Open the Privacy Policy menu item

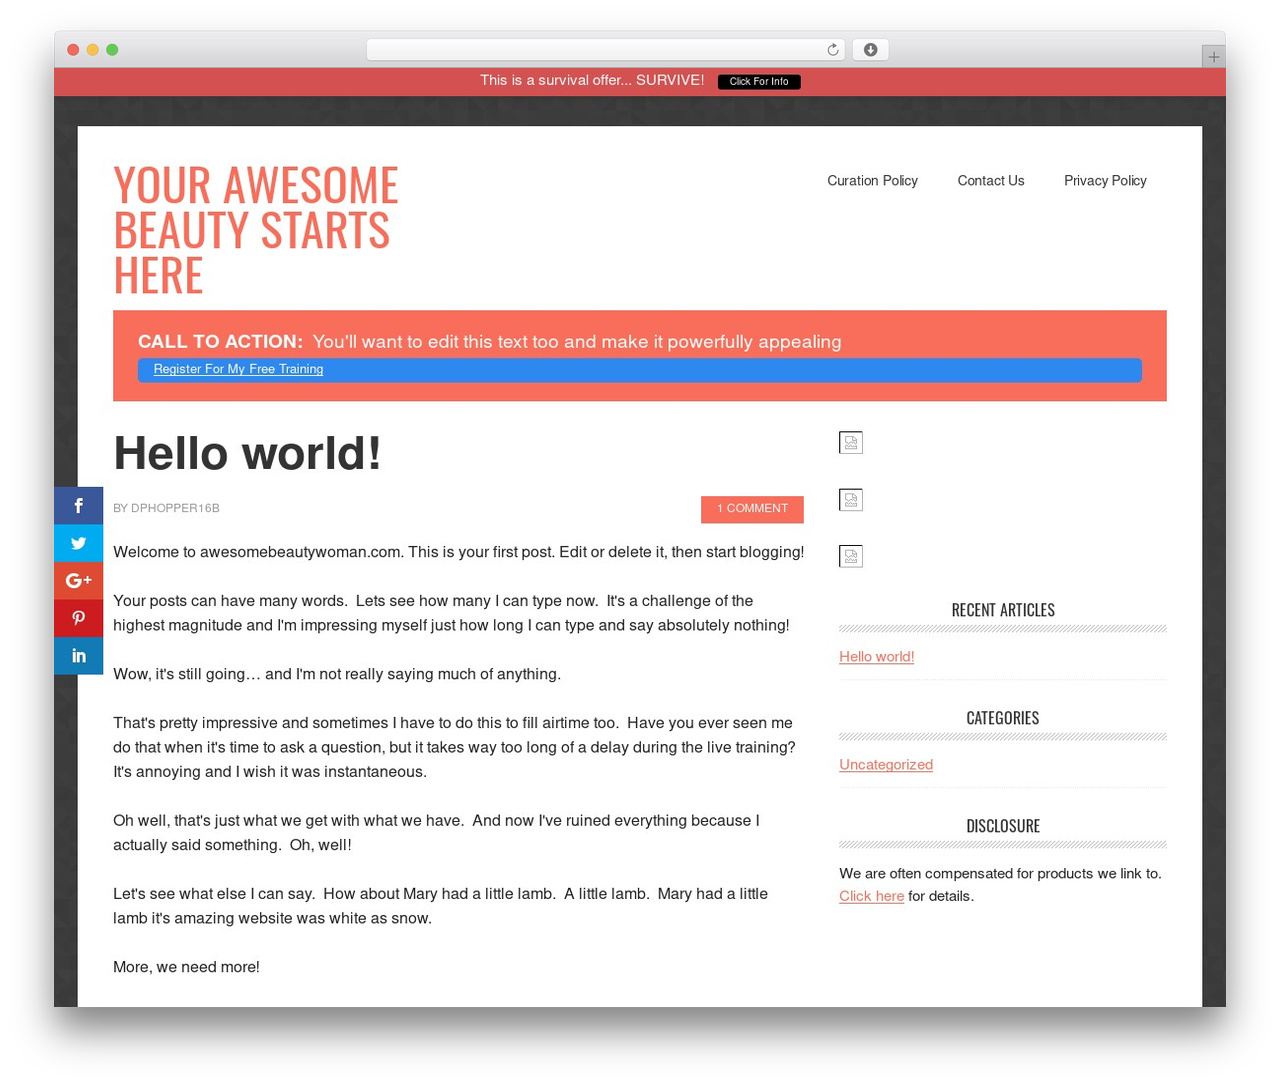pos(1105,181)
